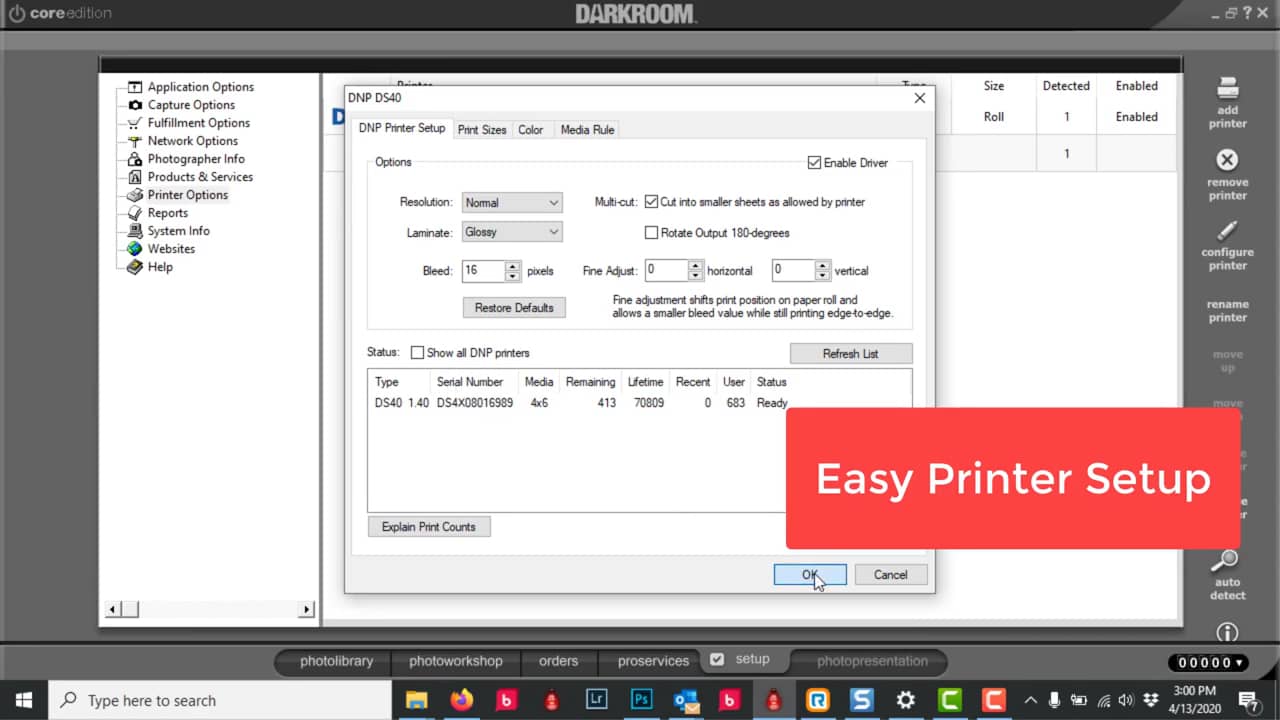The height and width of the screenshot is (720, 1280).
Task: Click the auto detect magnifier icon
Action: coord(1227,560)
